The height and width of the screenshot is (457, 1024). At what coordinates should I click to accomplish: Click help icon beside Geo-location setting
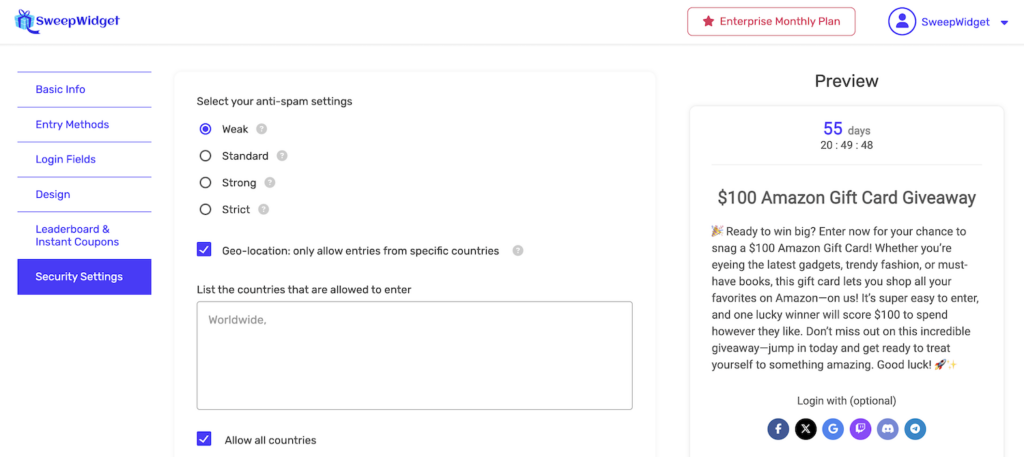point(518,251)
